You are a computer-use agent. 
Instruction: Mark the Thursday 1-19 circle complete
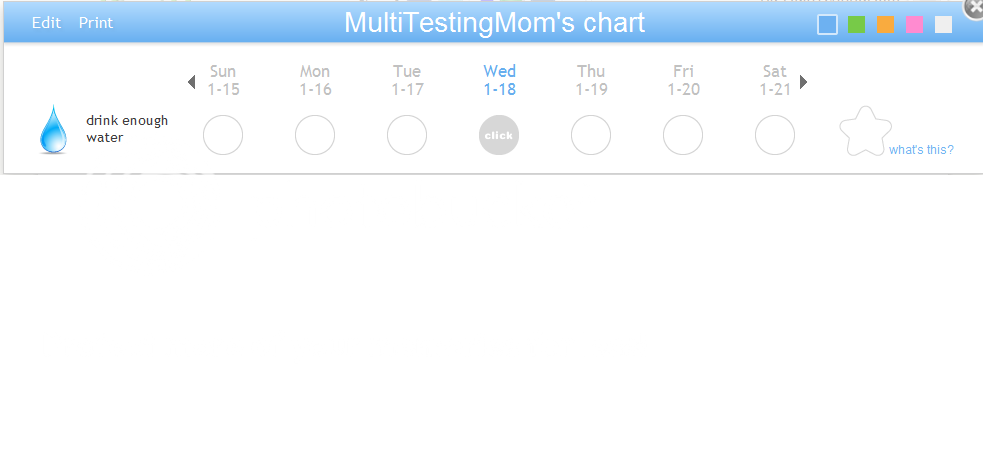(x=591, y=135)
